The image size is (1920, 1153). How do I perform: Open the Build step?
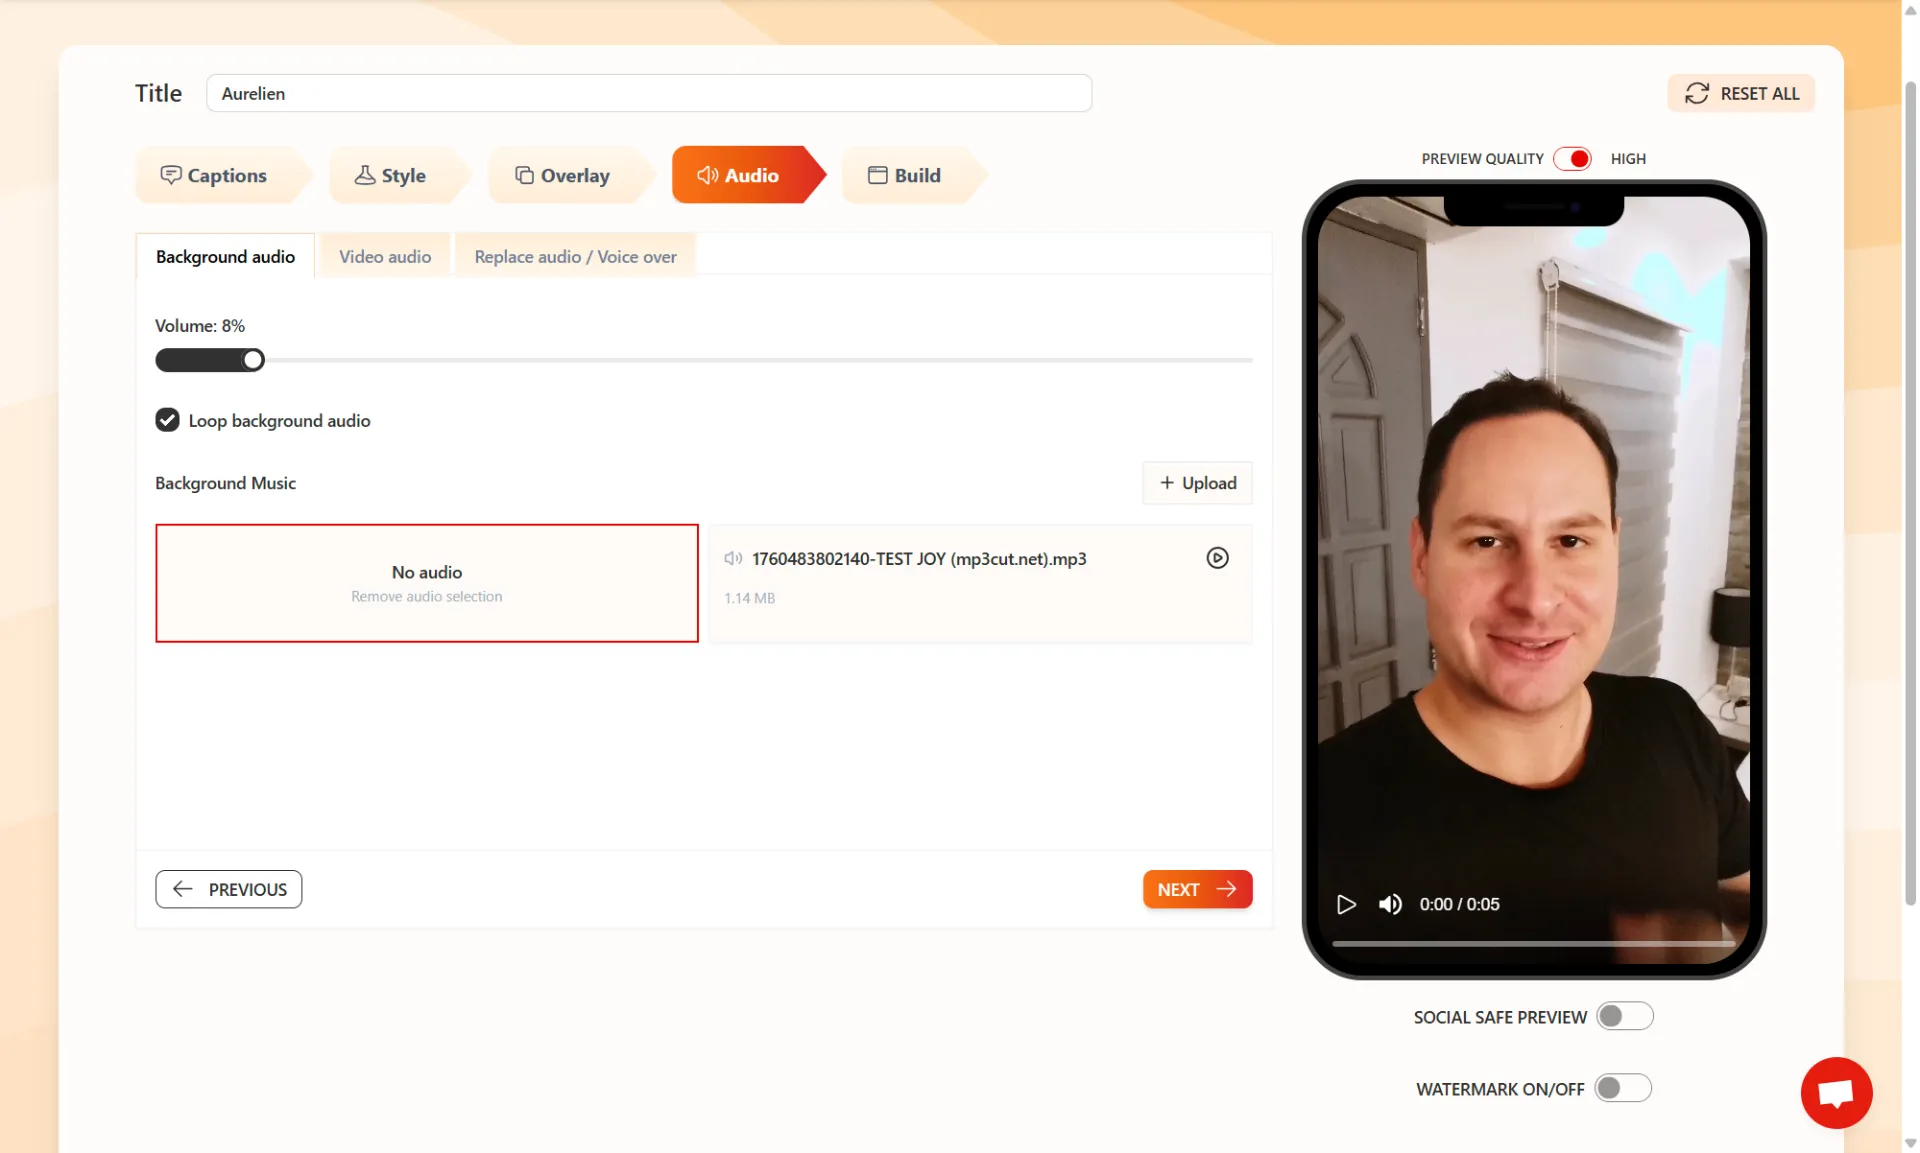(x=905, y=175)
